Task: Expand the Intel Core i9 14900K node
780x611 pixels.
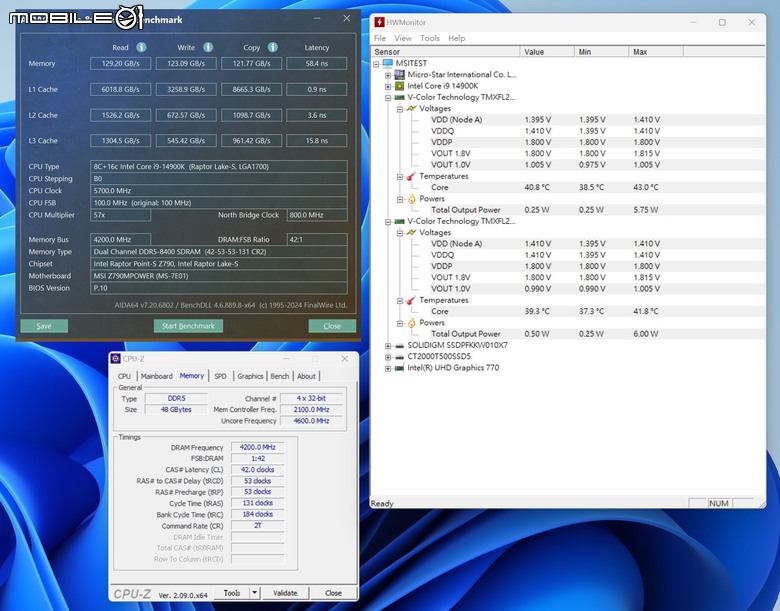Action: coord(388,87)
